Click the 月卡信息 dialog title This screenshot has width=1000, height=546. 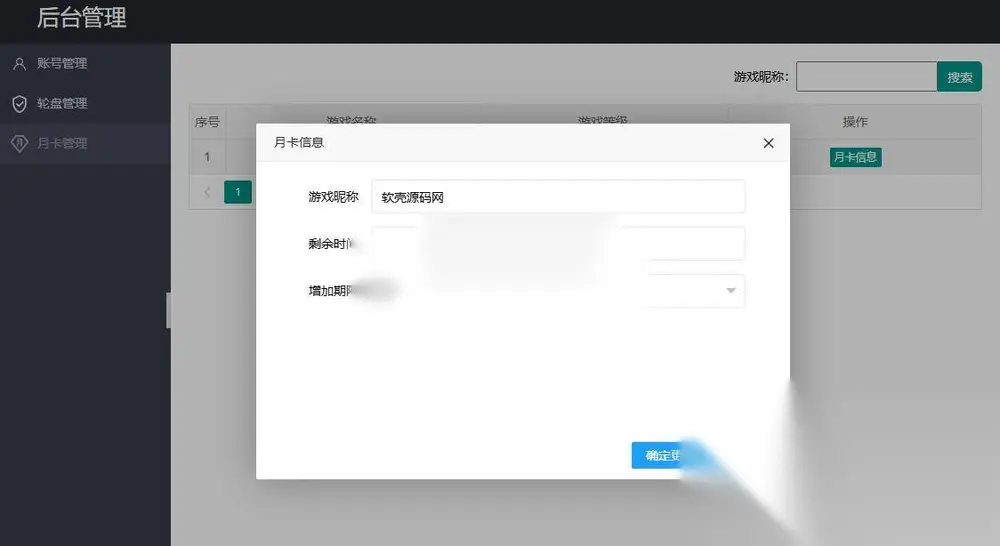298,142
